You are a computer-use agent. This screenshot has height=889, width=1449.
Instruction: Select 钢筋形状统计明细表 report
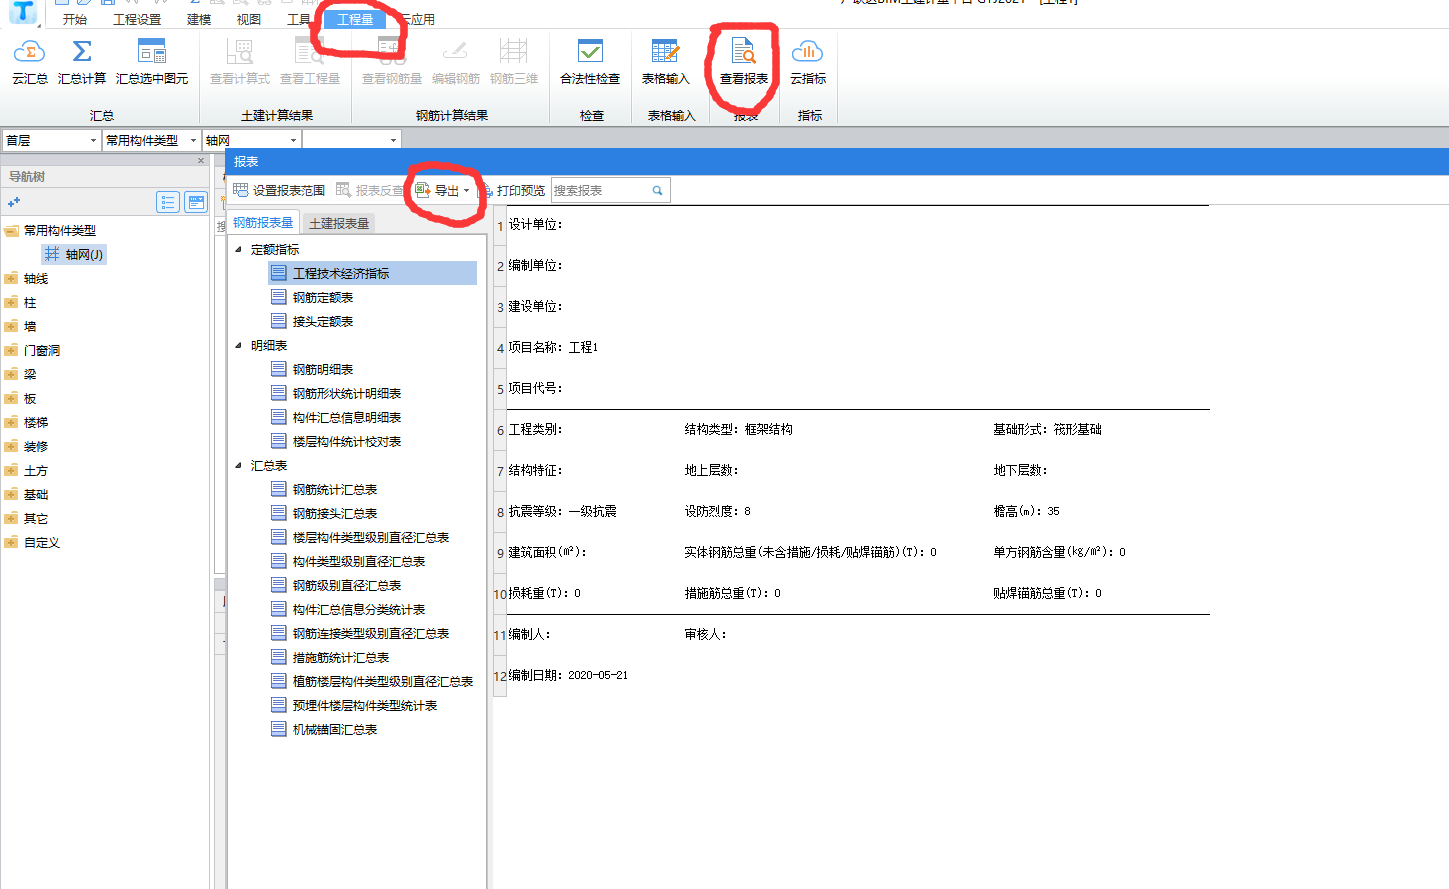coord(346,393)
